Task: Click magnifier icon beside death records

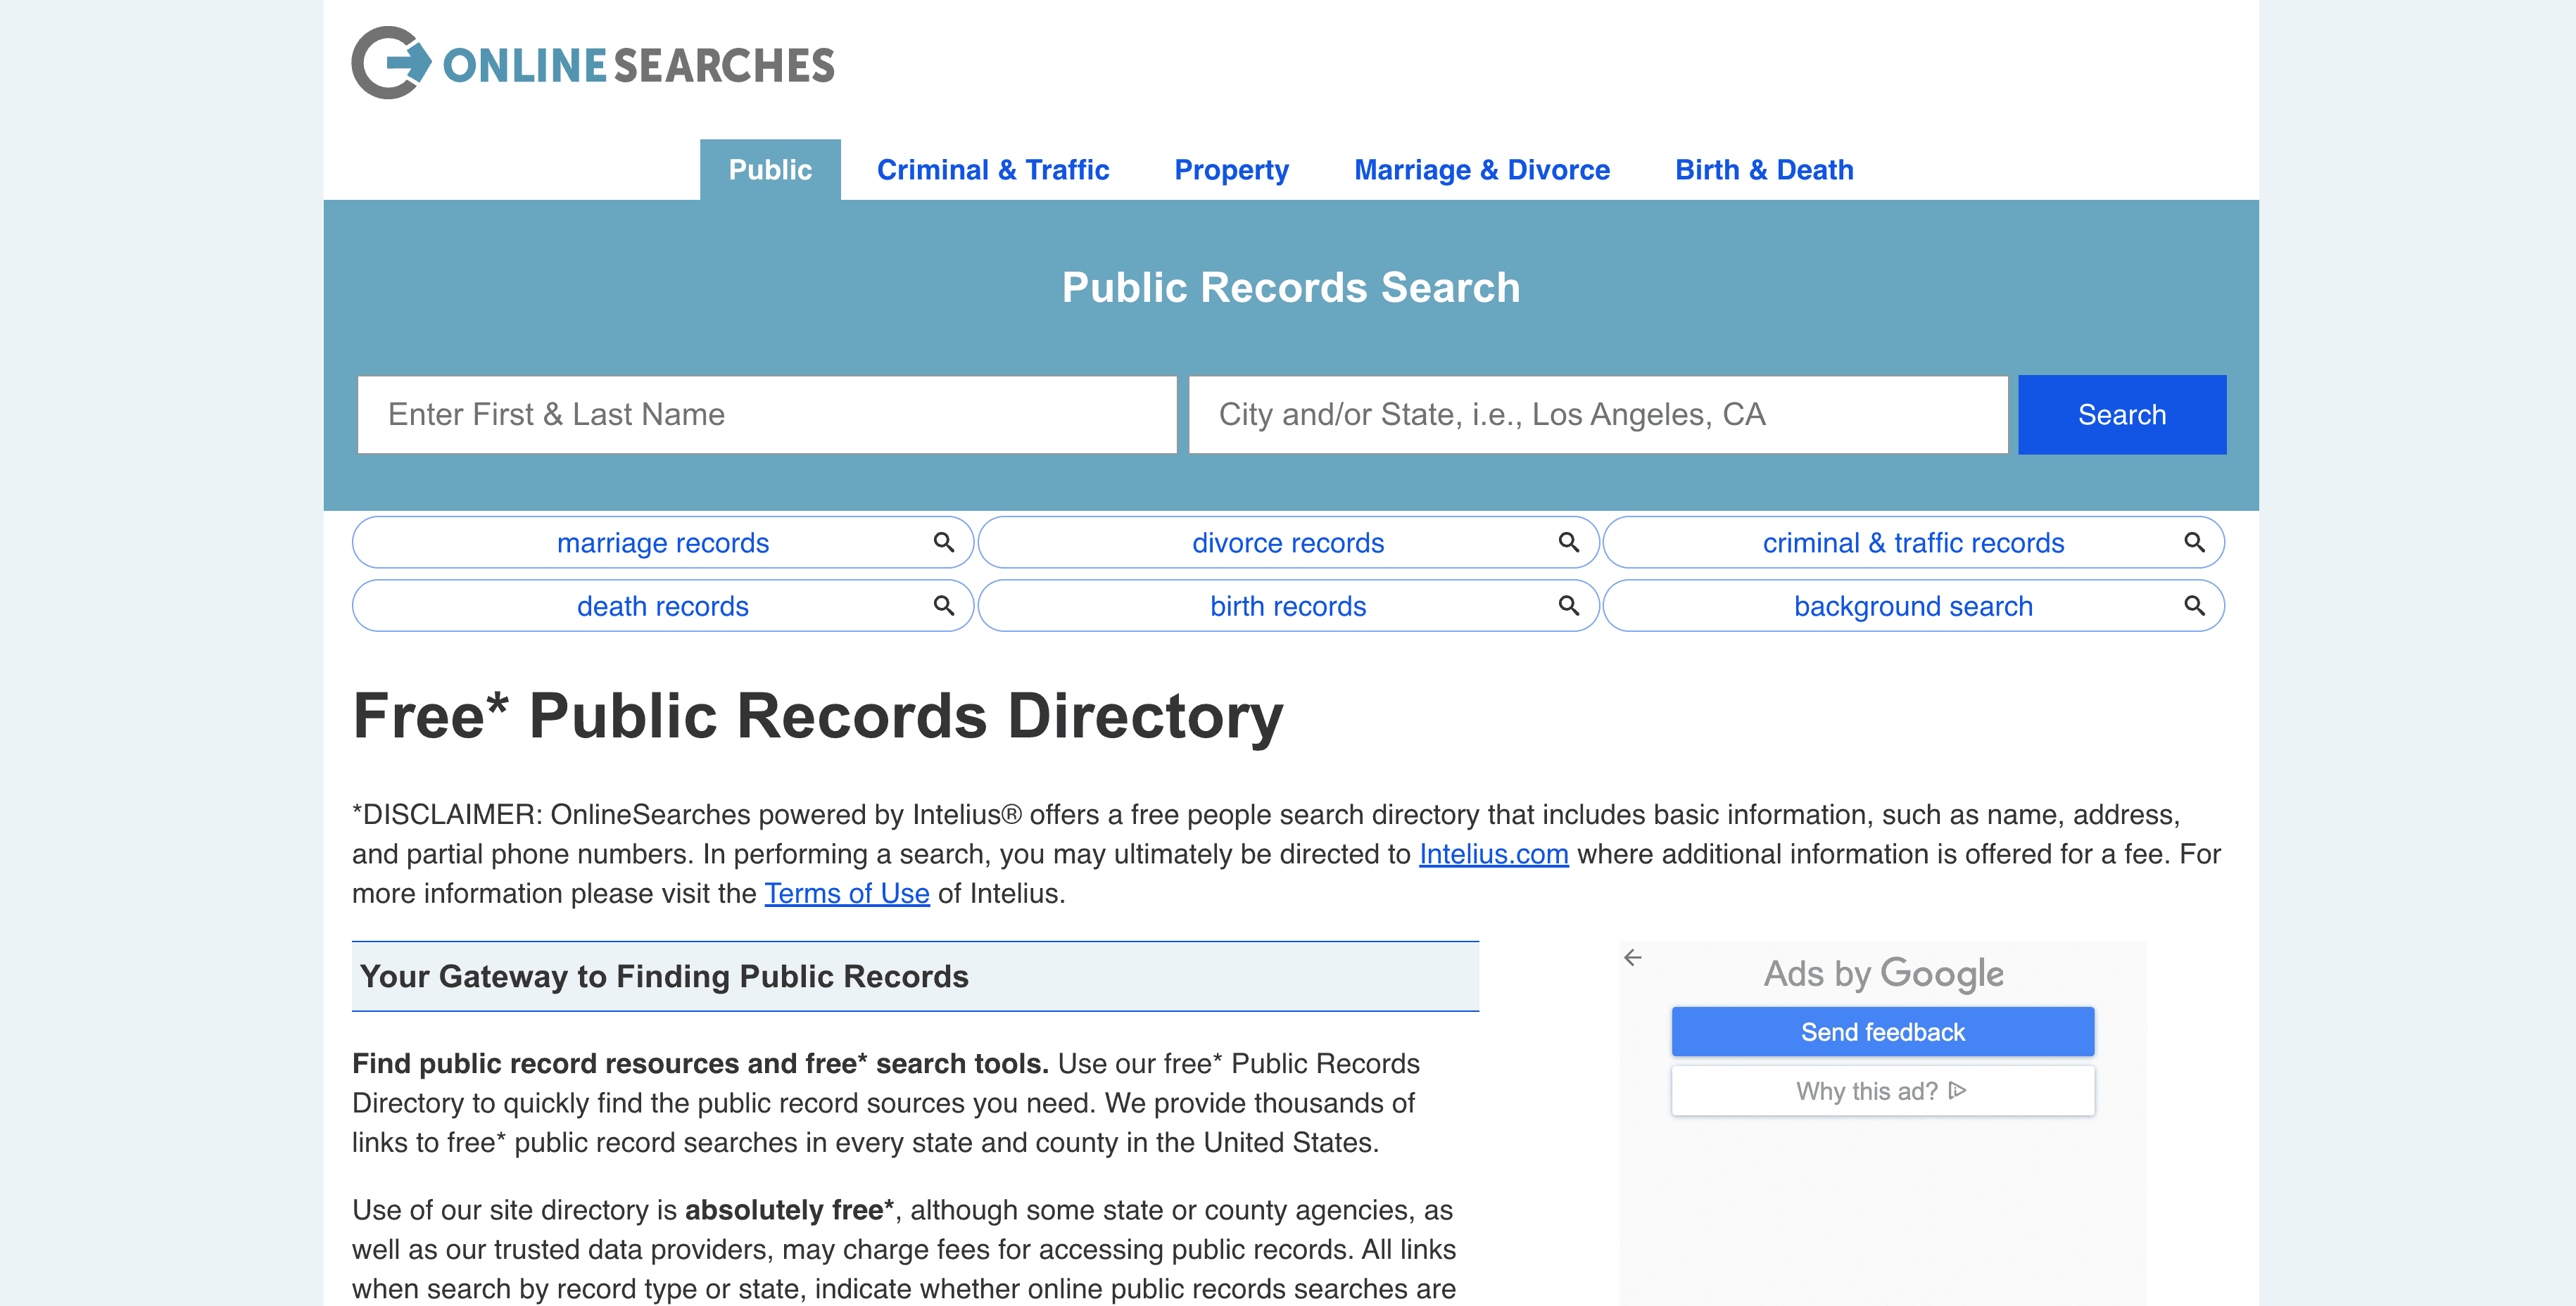Action: (943, 605)
